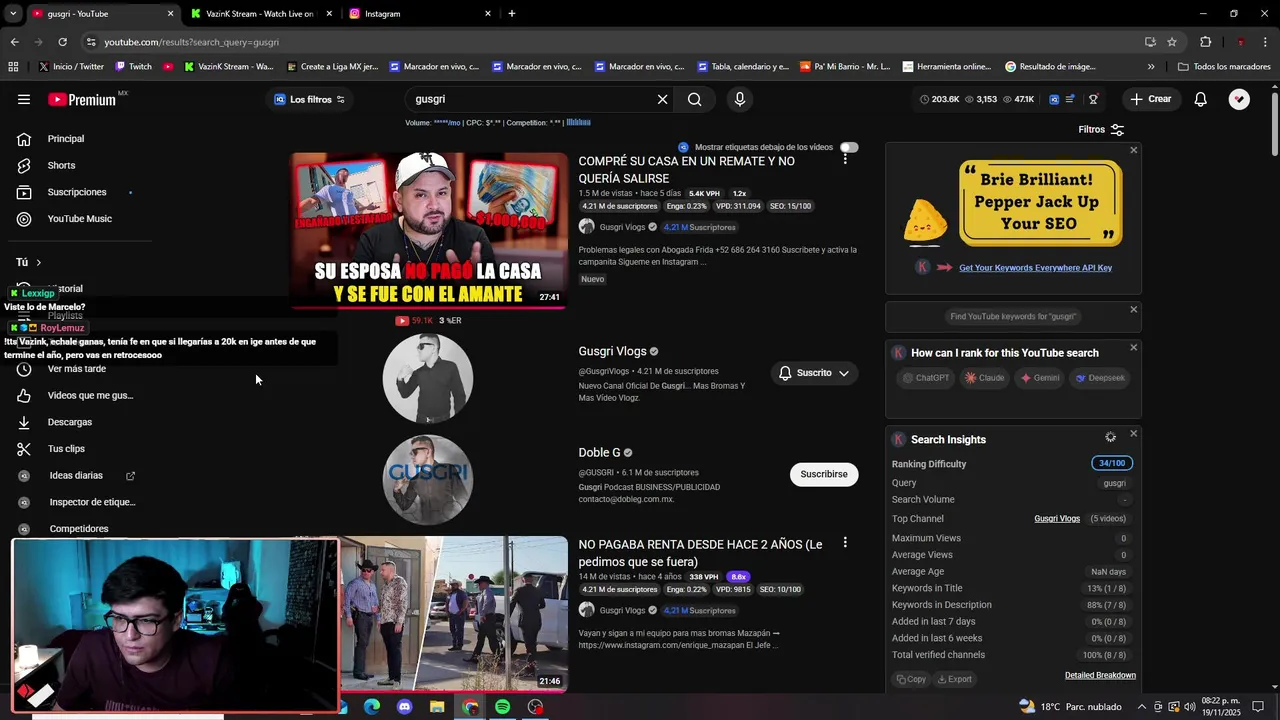This screenshot has width=1280, height=720.
Task: Reload the page
Action: (x=62, y=42)
